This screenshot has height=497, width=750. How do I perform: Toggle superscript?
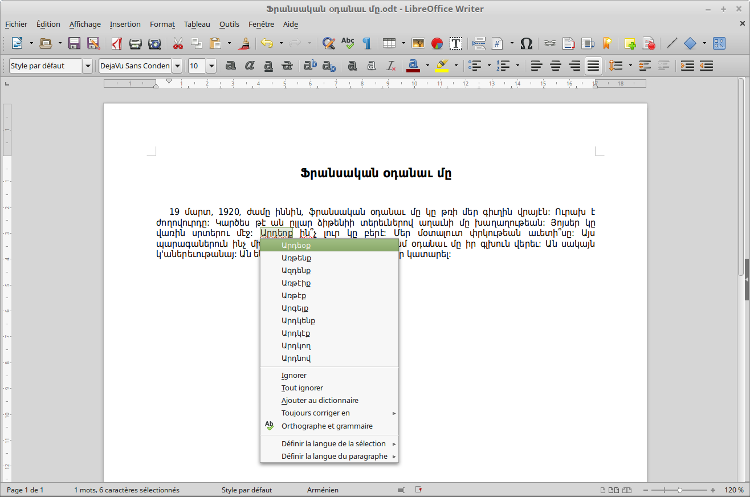point(310,66)
